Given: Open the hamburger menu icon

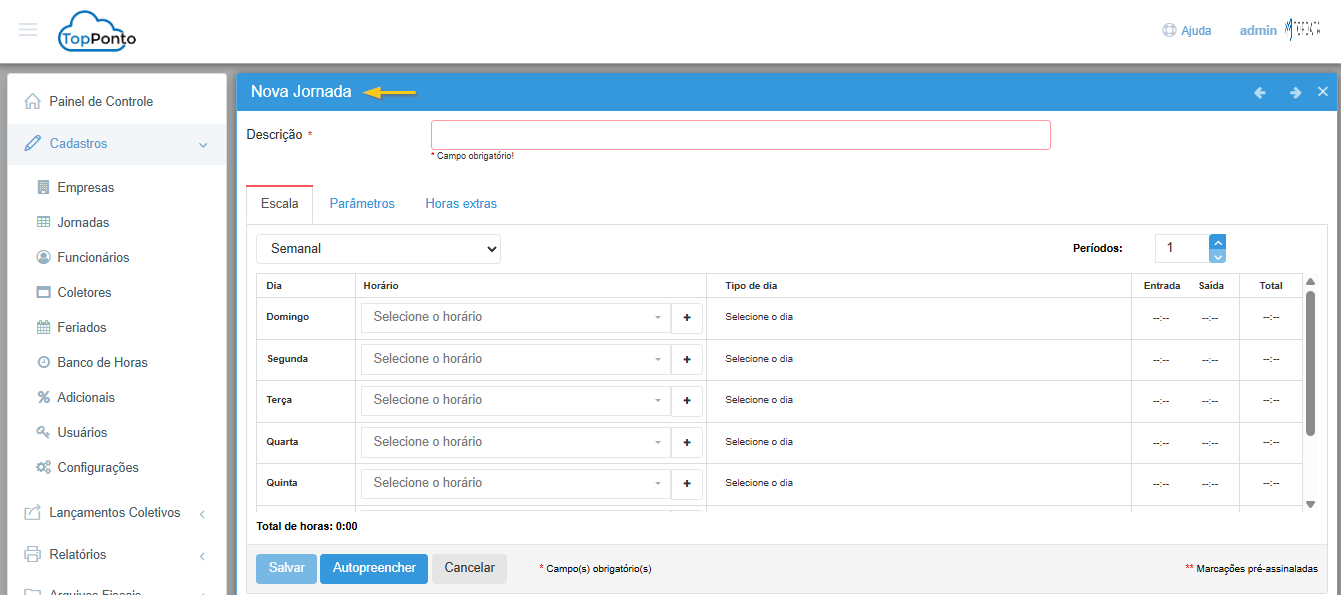Looking at the screenshot, I should (28, 30).
